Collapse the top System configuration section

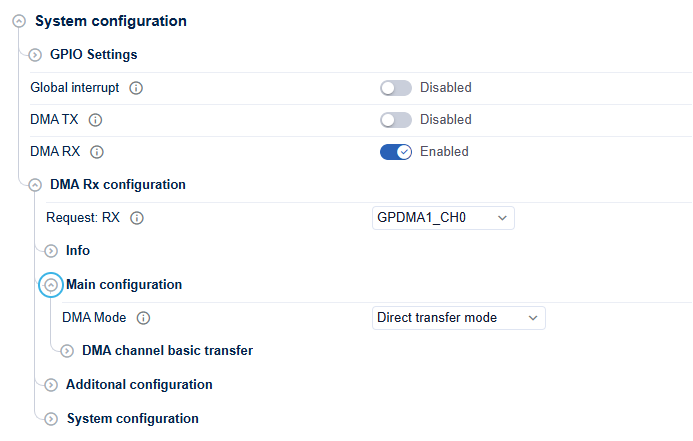pos(19,21)
